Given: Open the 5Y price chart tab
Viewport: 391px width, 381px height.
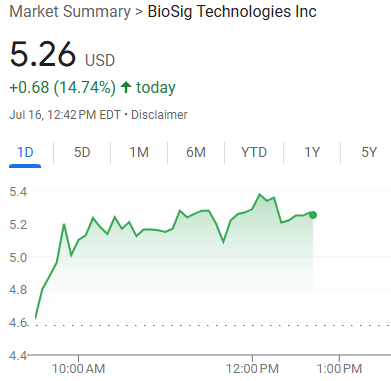Looking at the screenshot, I should pyautogui.click(x=369, y=153).
